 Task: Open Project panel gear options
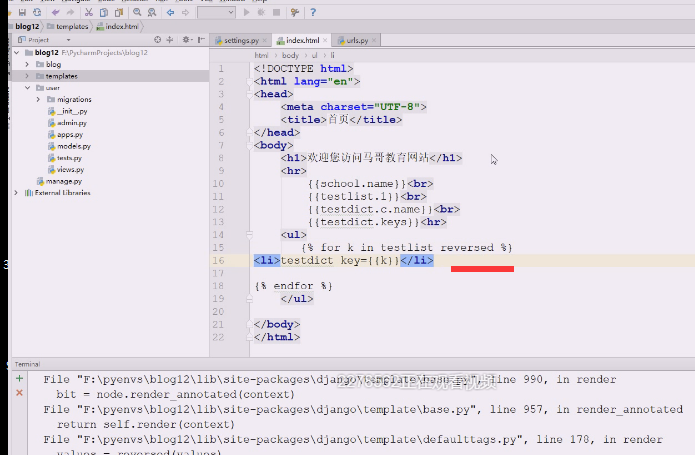point(187,40)
